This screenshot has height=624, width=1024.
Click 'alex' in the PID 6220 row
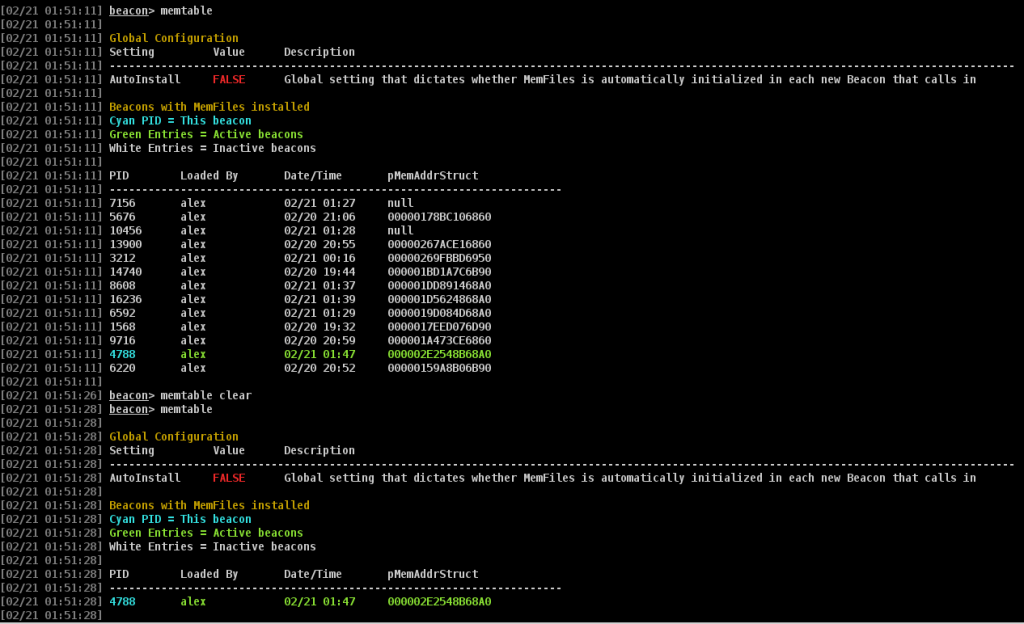click(x=193, y=368)
